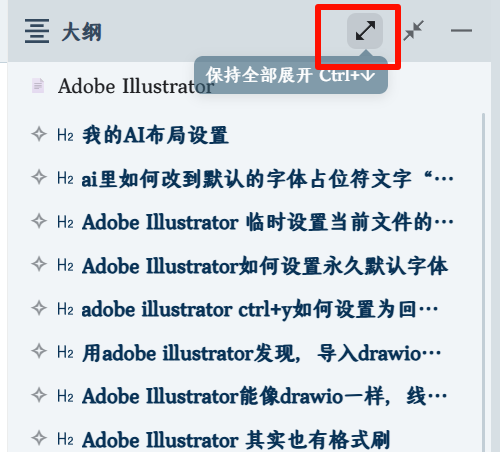Click the outline panel vertical scrollbar

(x=483, y=282)
